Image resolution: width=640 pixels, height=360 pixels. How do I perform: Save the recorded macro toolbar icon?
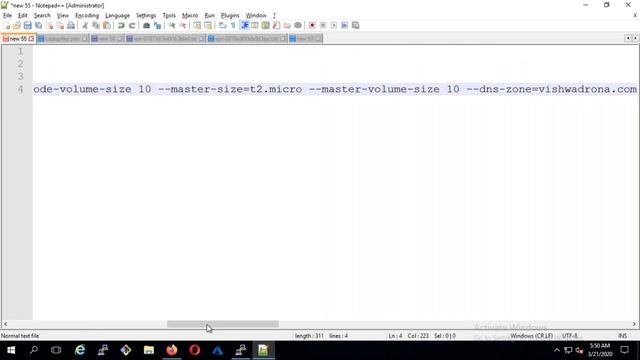[x=356, y=25]
